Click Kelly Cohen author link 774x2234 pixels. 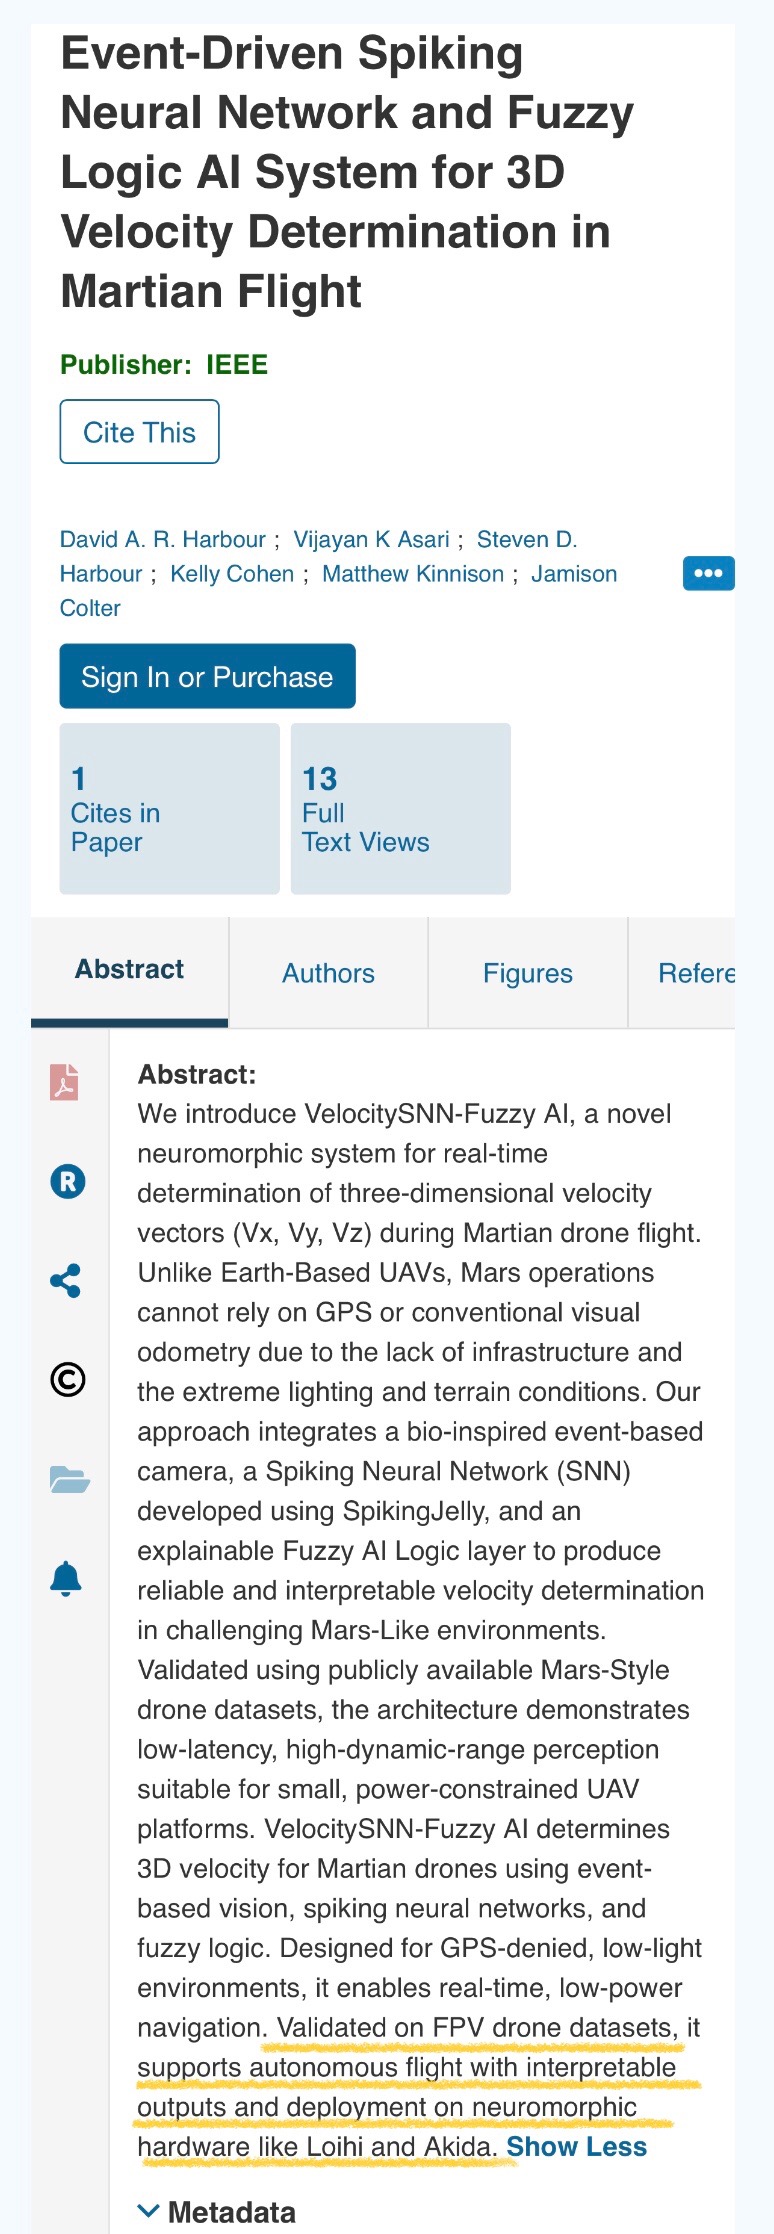(232, 574)
